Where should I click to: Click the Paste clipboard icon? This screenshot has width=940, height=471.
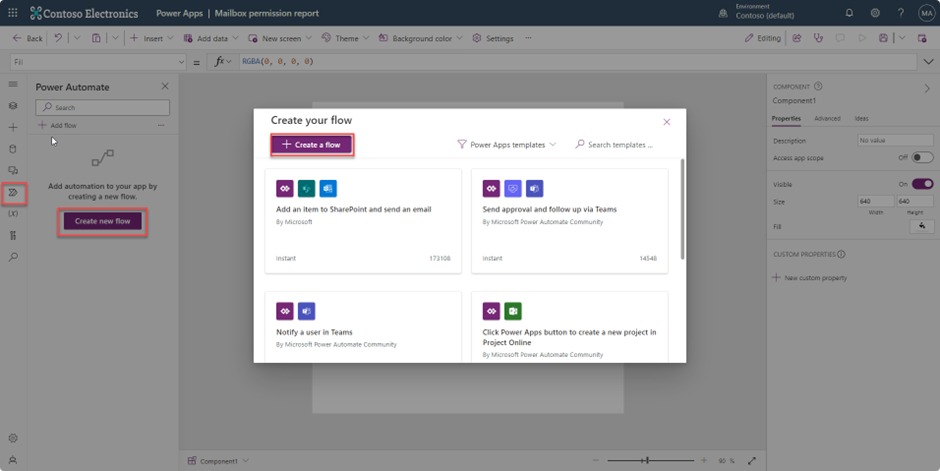(x=96, y=38)
